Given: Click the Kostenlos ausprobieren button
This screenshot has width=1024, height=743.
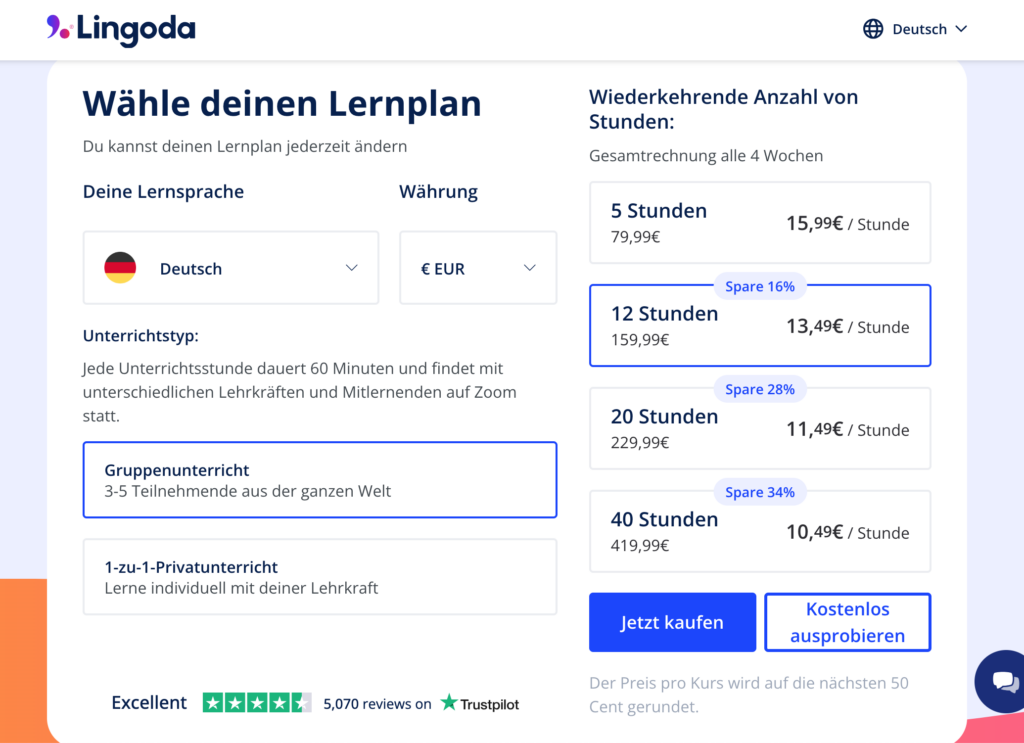Looking at the screenshot, I should tap(847, 622).
